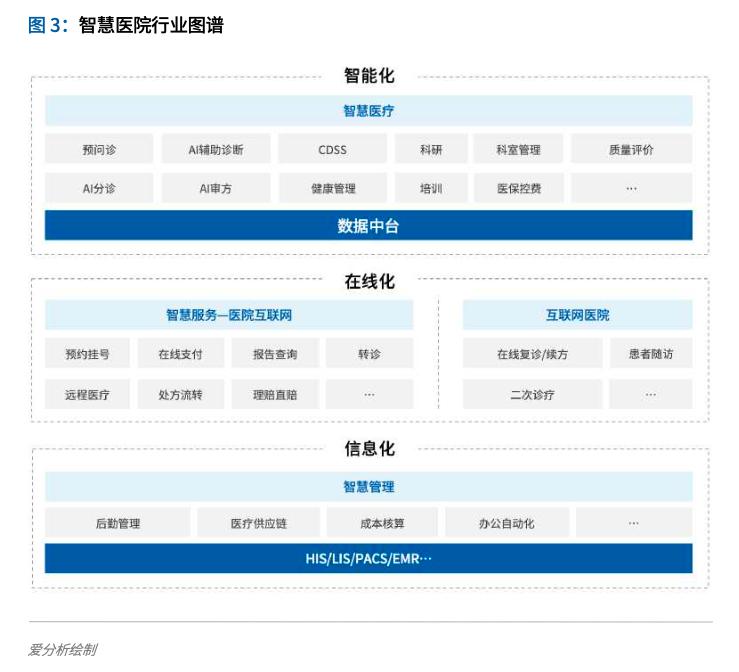This screenshot has width=739, height=672.
Task: Select the 预问诊 box
Action: click(99, 149)
